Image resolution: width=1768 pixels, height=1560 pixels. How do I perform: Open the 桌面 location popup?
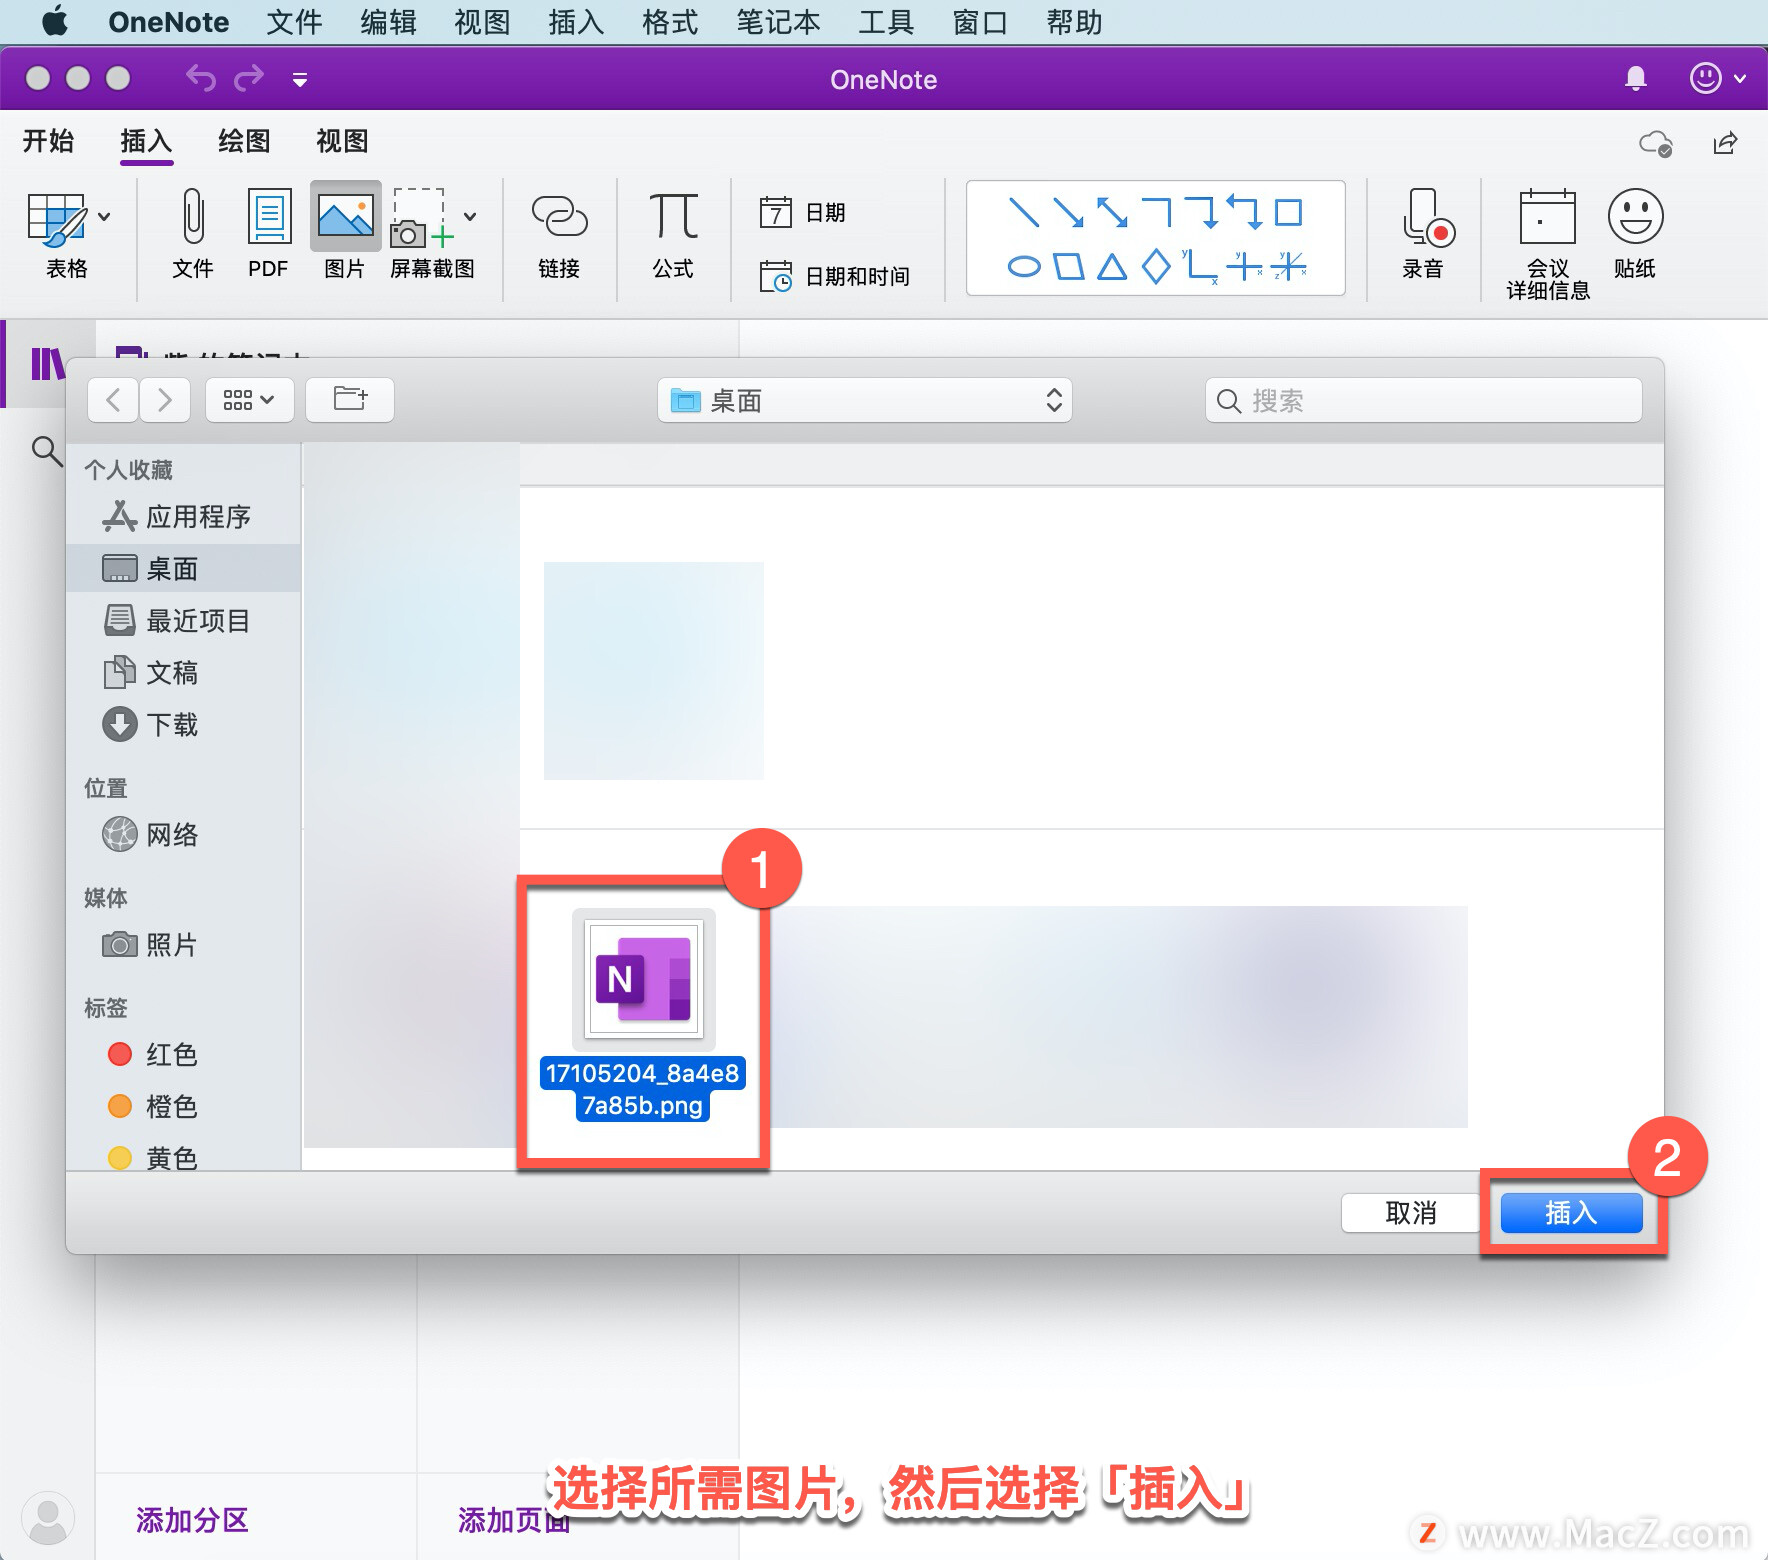click(x=864, y=400)
